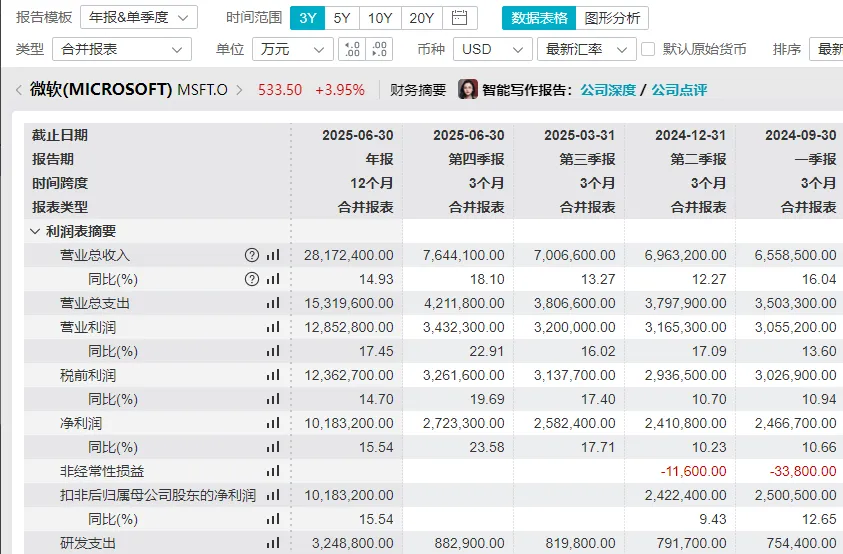Screen dimensions: 843x554
Task: Open chart icon for 税前利润 row
Action: [x=273, y=375]
